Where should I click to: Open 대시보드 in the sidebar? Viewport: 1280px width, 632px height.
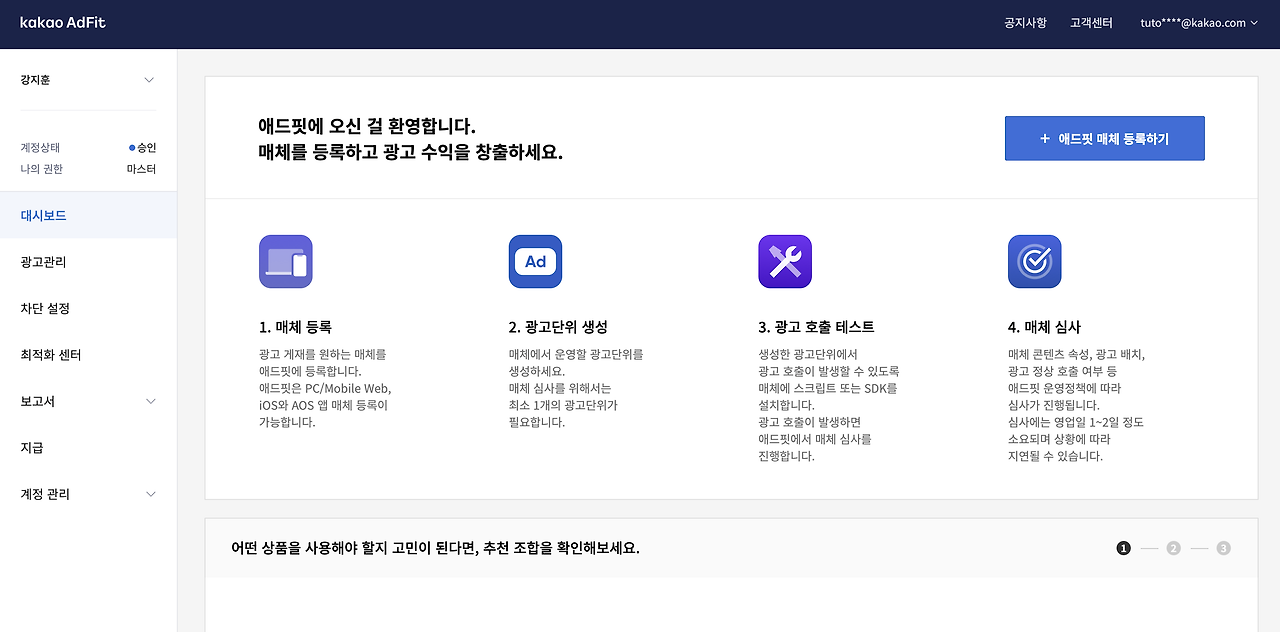coord(88,215)
